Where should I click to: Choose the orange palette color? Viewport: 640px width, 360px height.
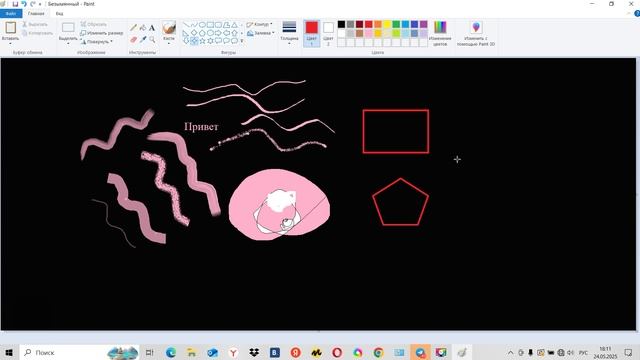[378, 24]
